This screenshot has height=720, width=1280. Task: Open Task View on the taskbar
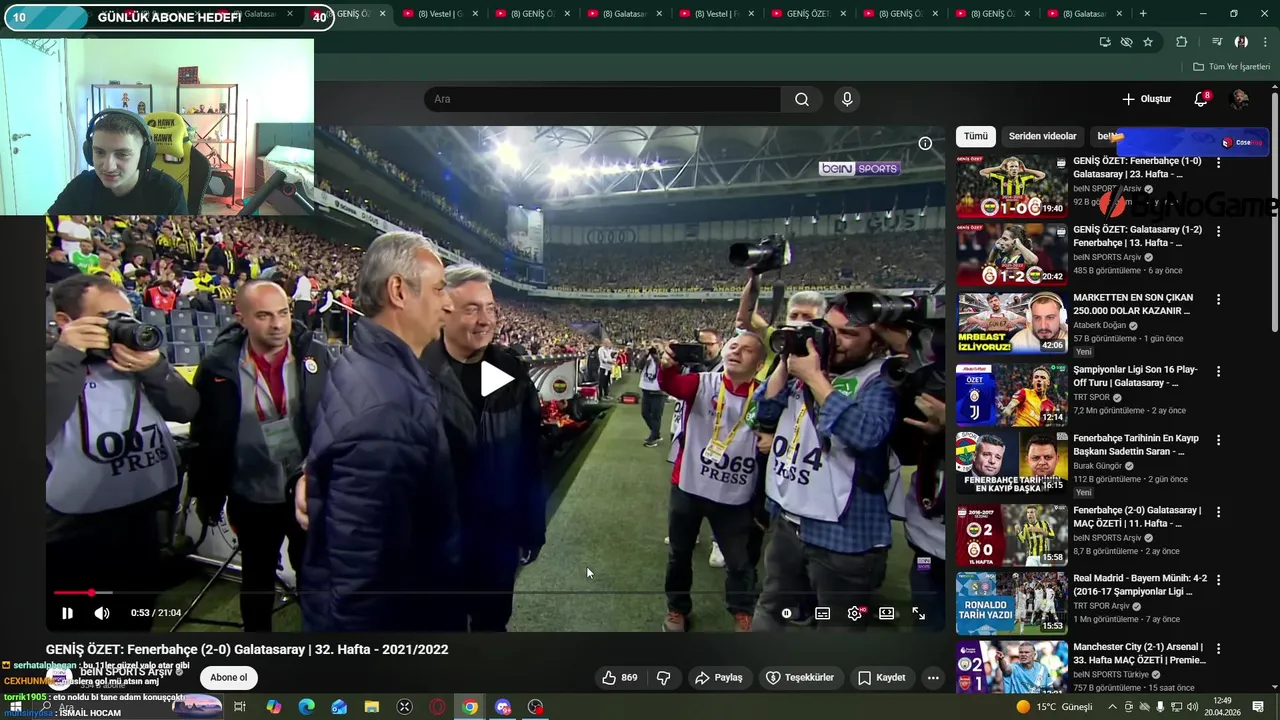point(240,707)
